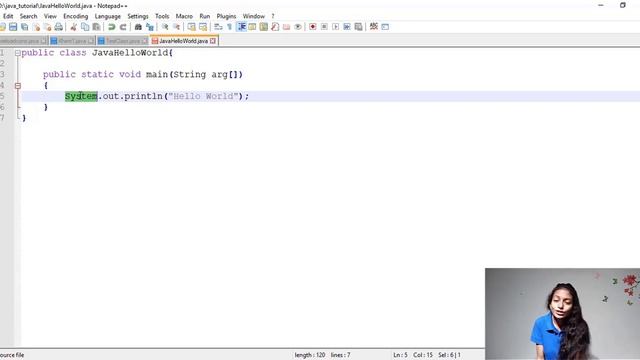Collapse the class fold marker on line 1
Screen dimensions: 640x360
[18, 53]
